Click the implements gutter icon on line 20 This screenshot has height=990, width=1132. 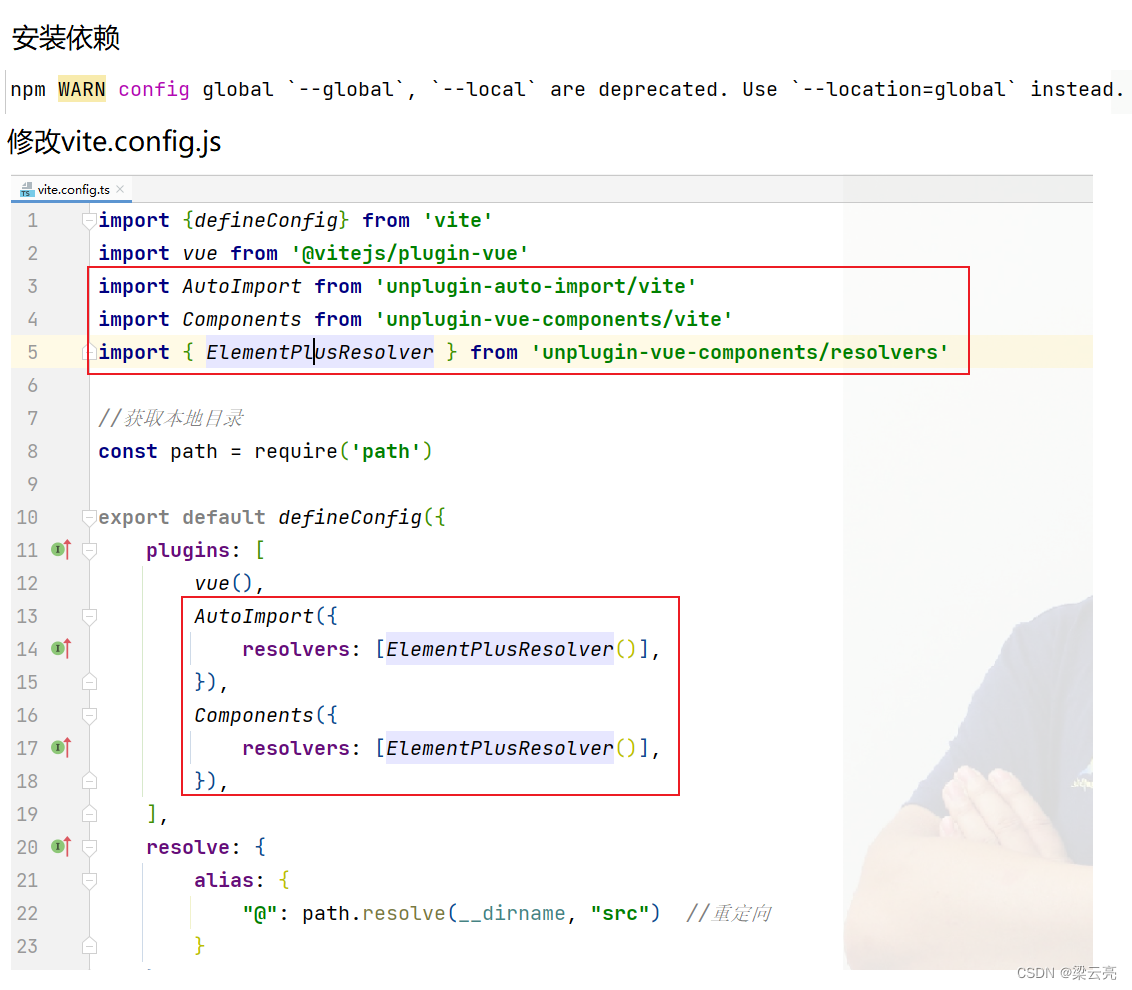pyautogui.click(x=61, y=846)
